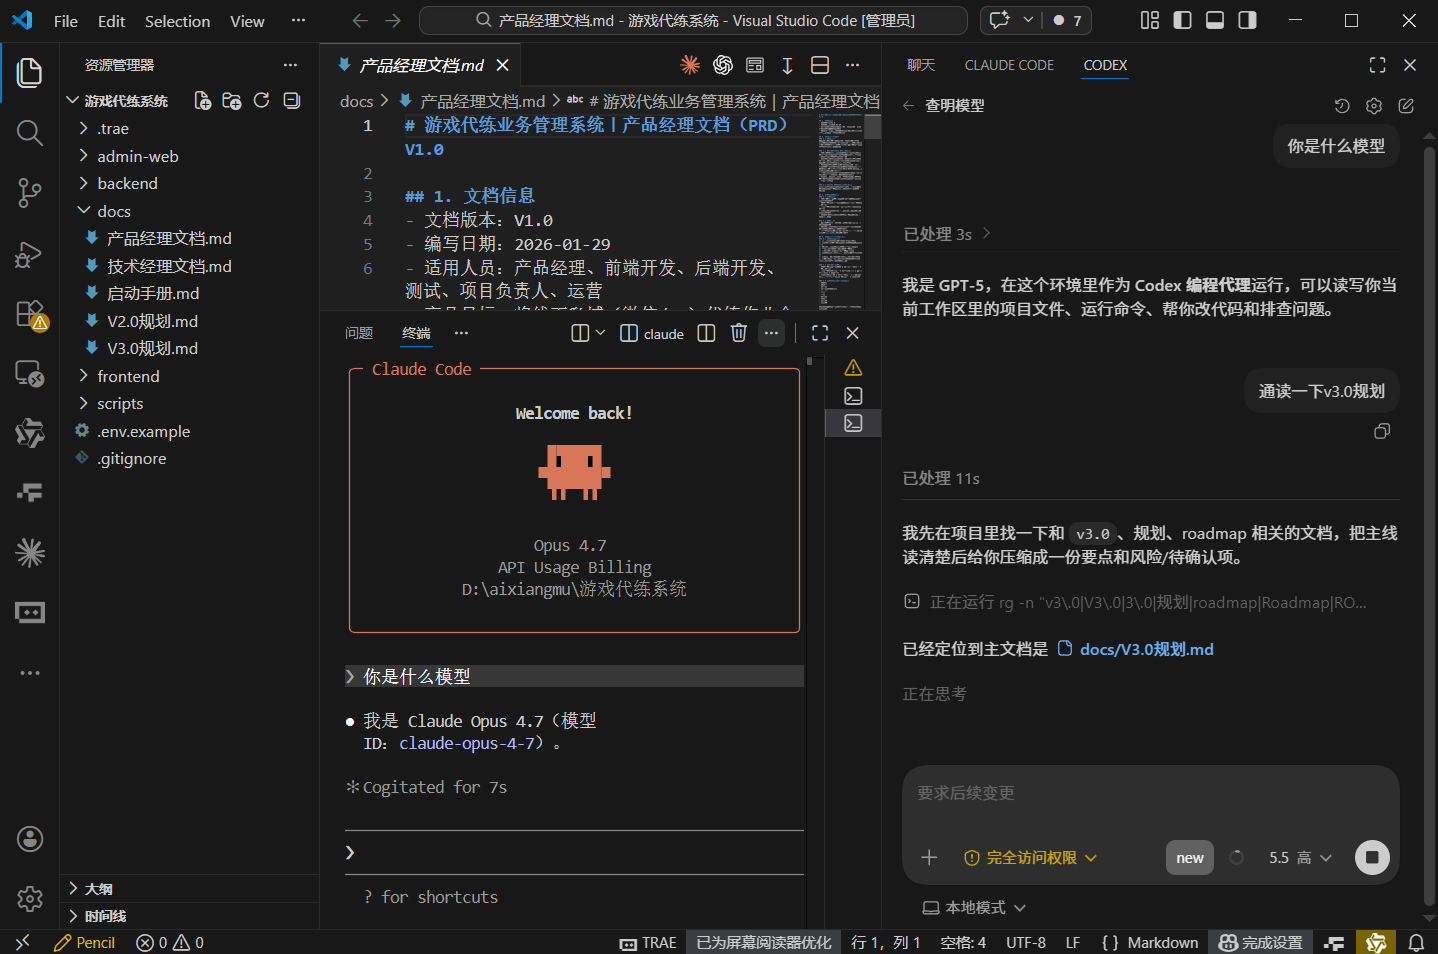Split the terminal panel
This screenshot has height=954, width=1438.
click(x=706, y=333)
